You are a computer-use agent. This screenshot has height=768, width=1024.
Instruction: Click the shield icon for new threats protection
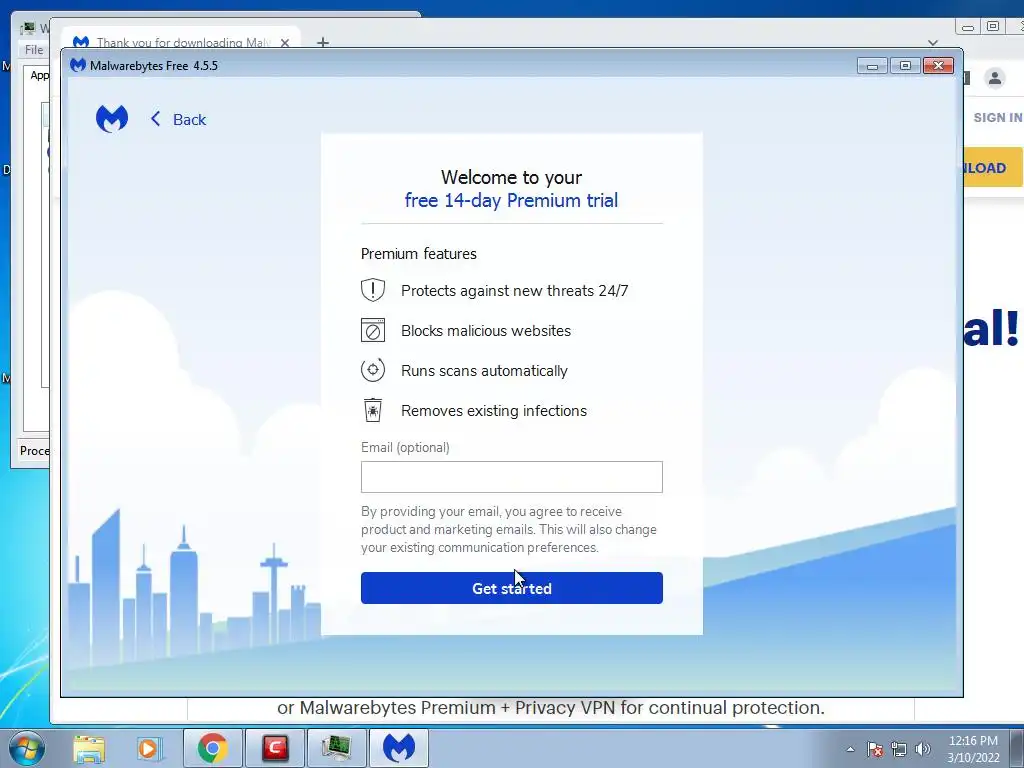pyautogui.click(x=373, y=290)
